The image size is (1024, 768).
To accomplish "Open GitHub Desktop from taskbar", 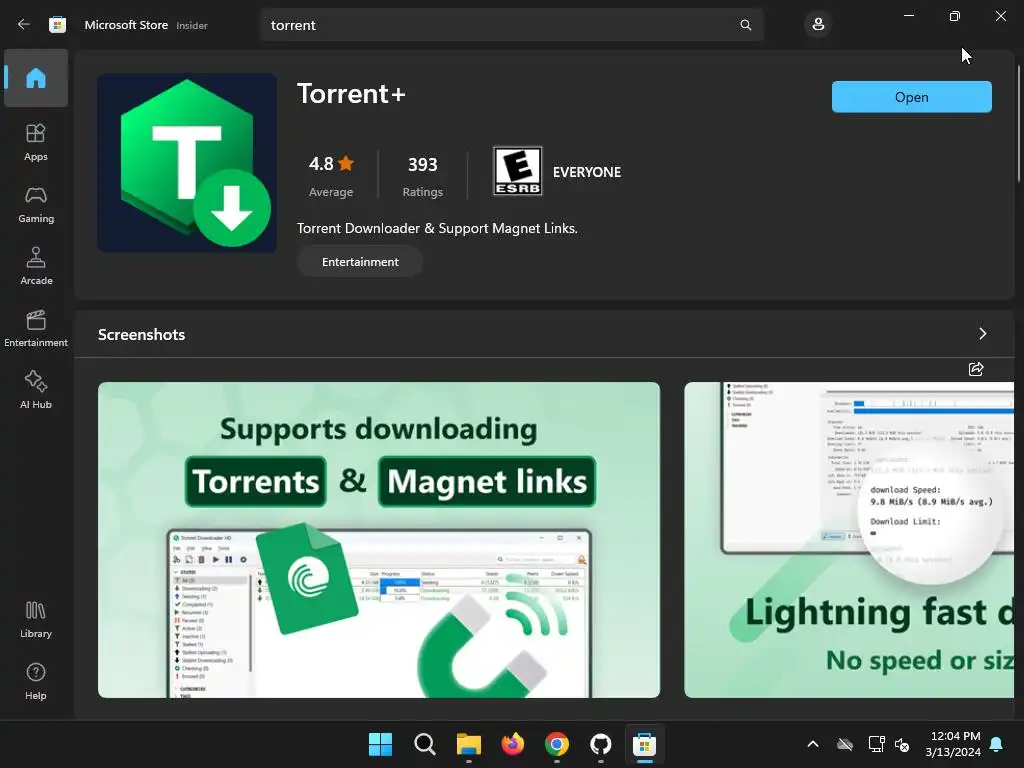I will click(600, 744).
